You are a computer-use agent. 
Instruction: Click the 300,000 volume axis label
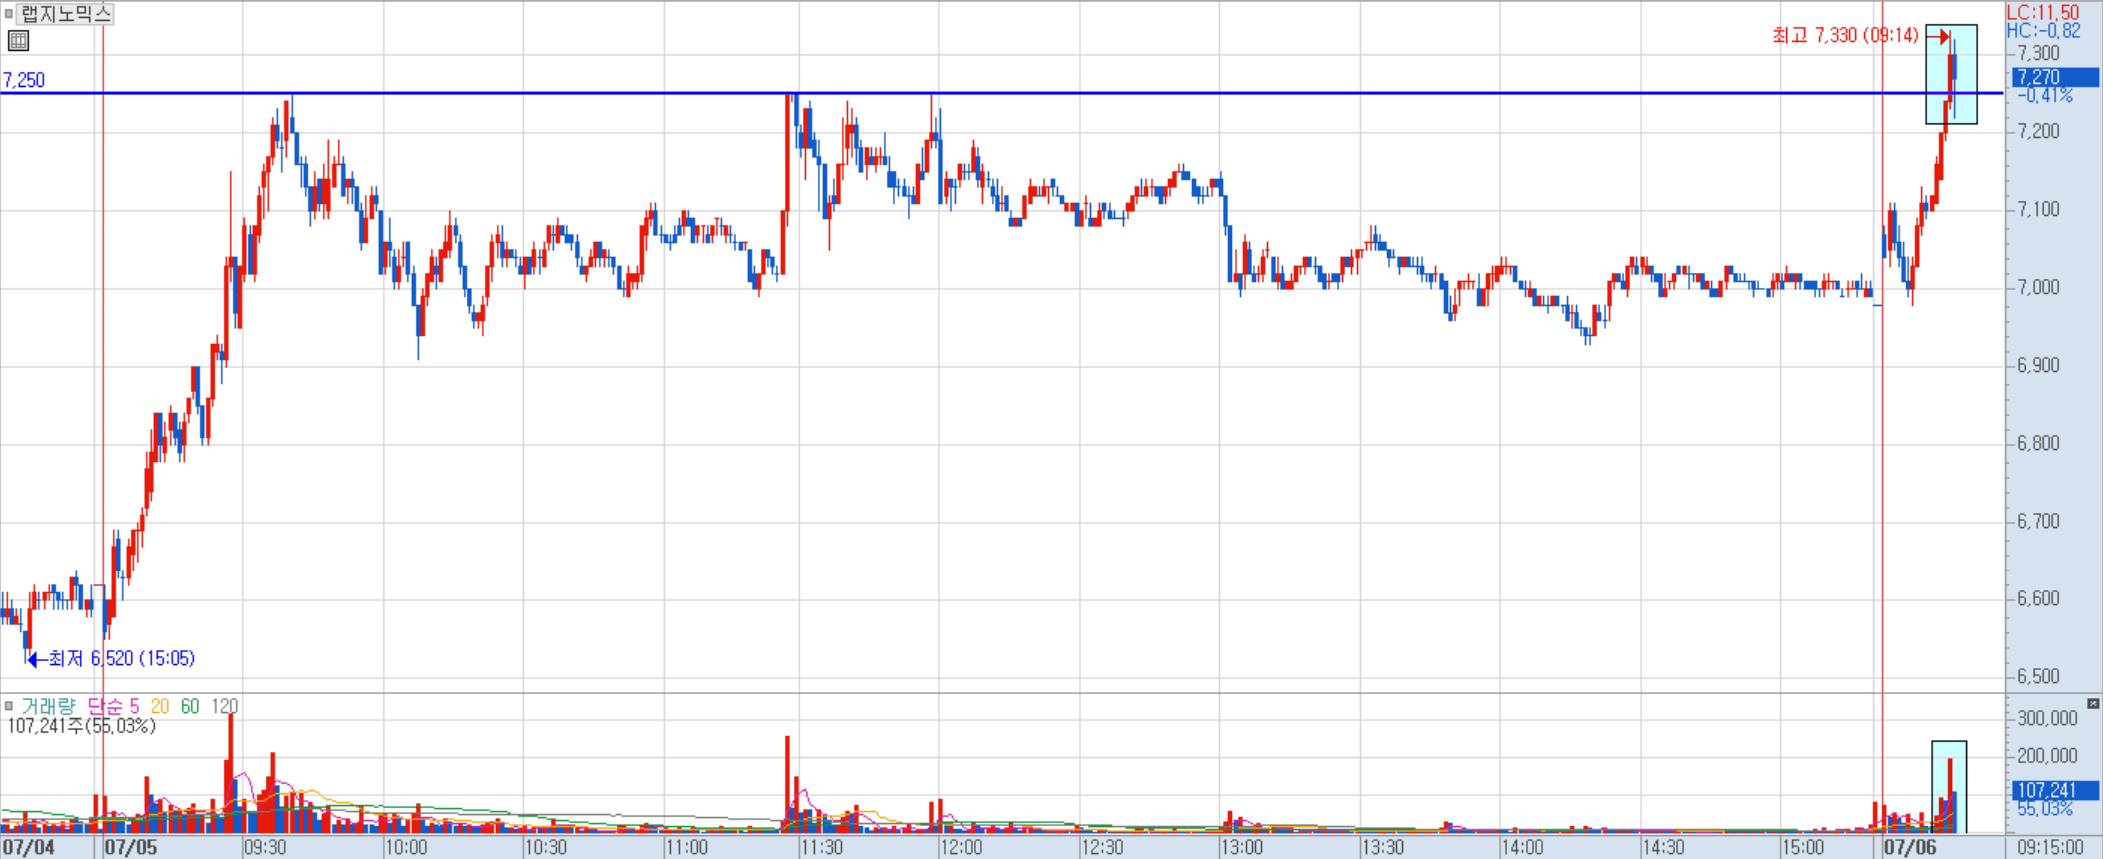pos(2047,718)
